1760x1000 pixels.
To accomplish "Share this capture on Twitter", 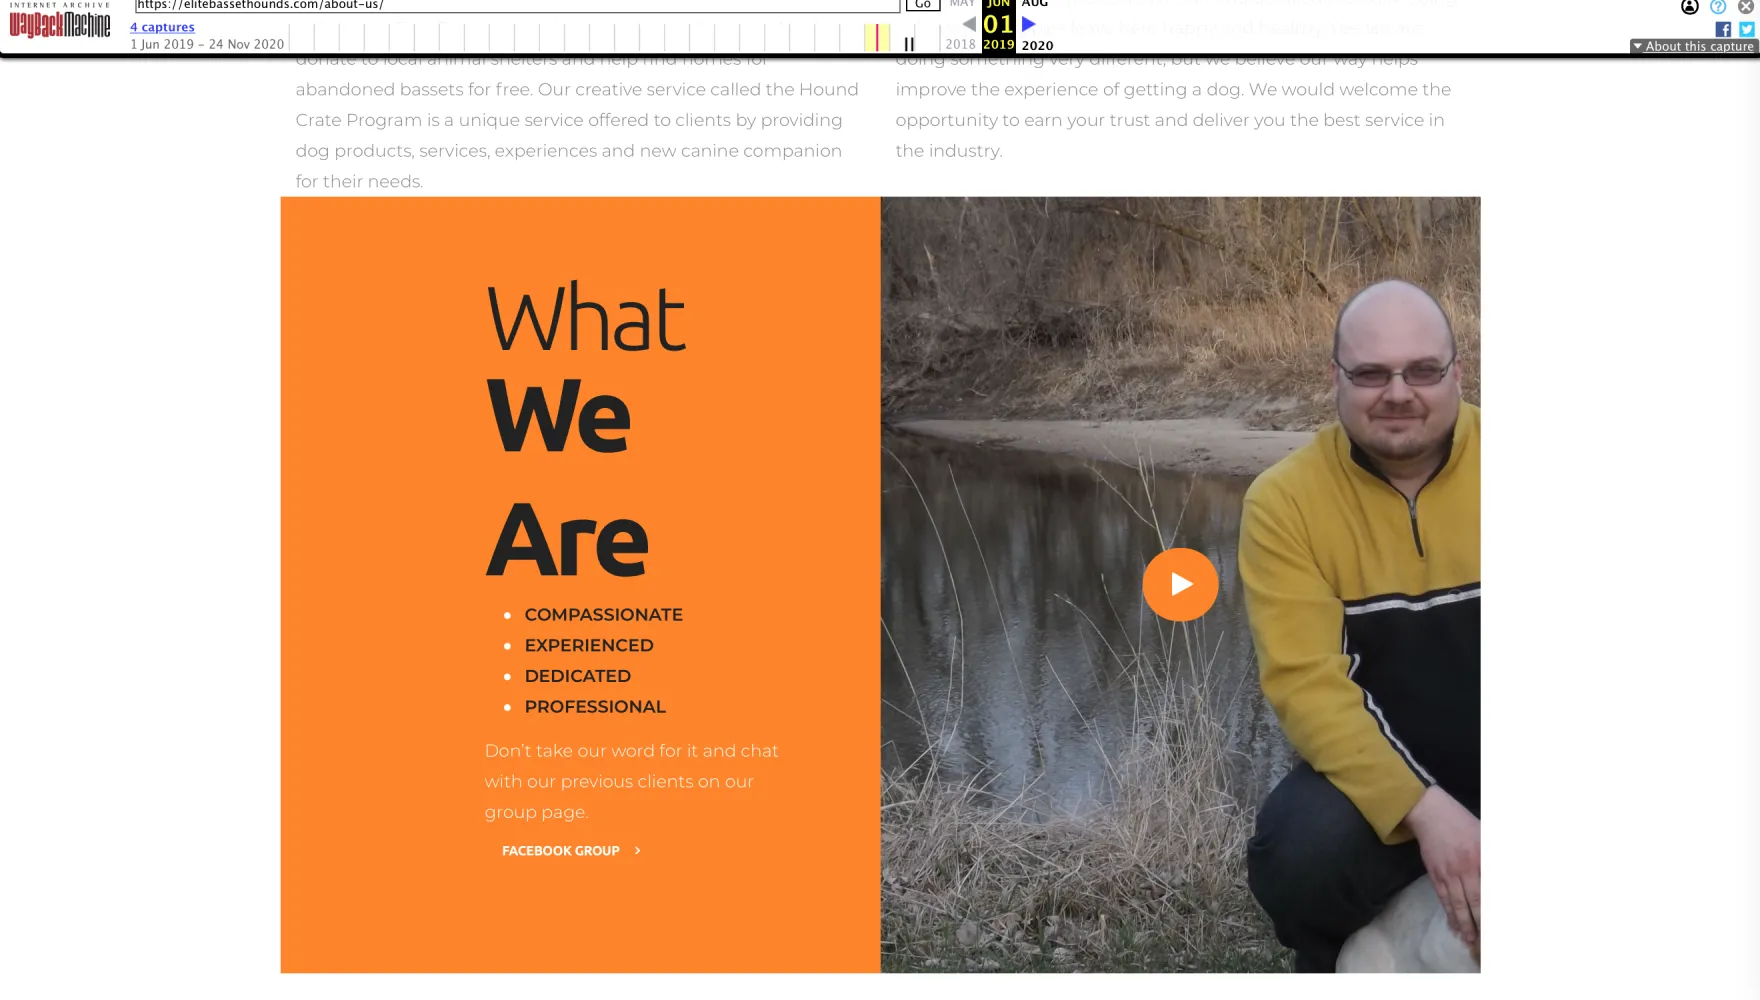I will (x=1747, y=29).
